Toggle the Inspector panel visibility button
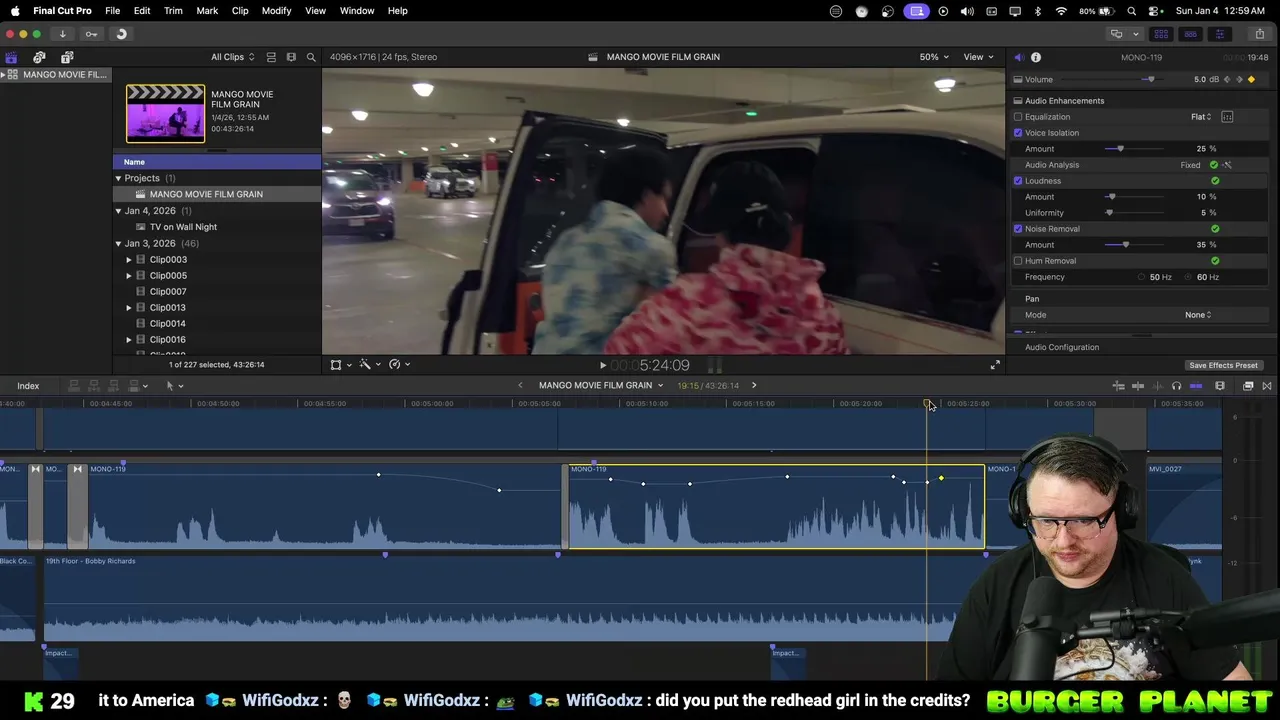1280x720 pixels. [1219, 34]
